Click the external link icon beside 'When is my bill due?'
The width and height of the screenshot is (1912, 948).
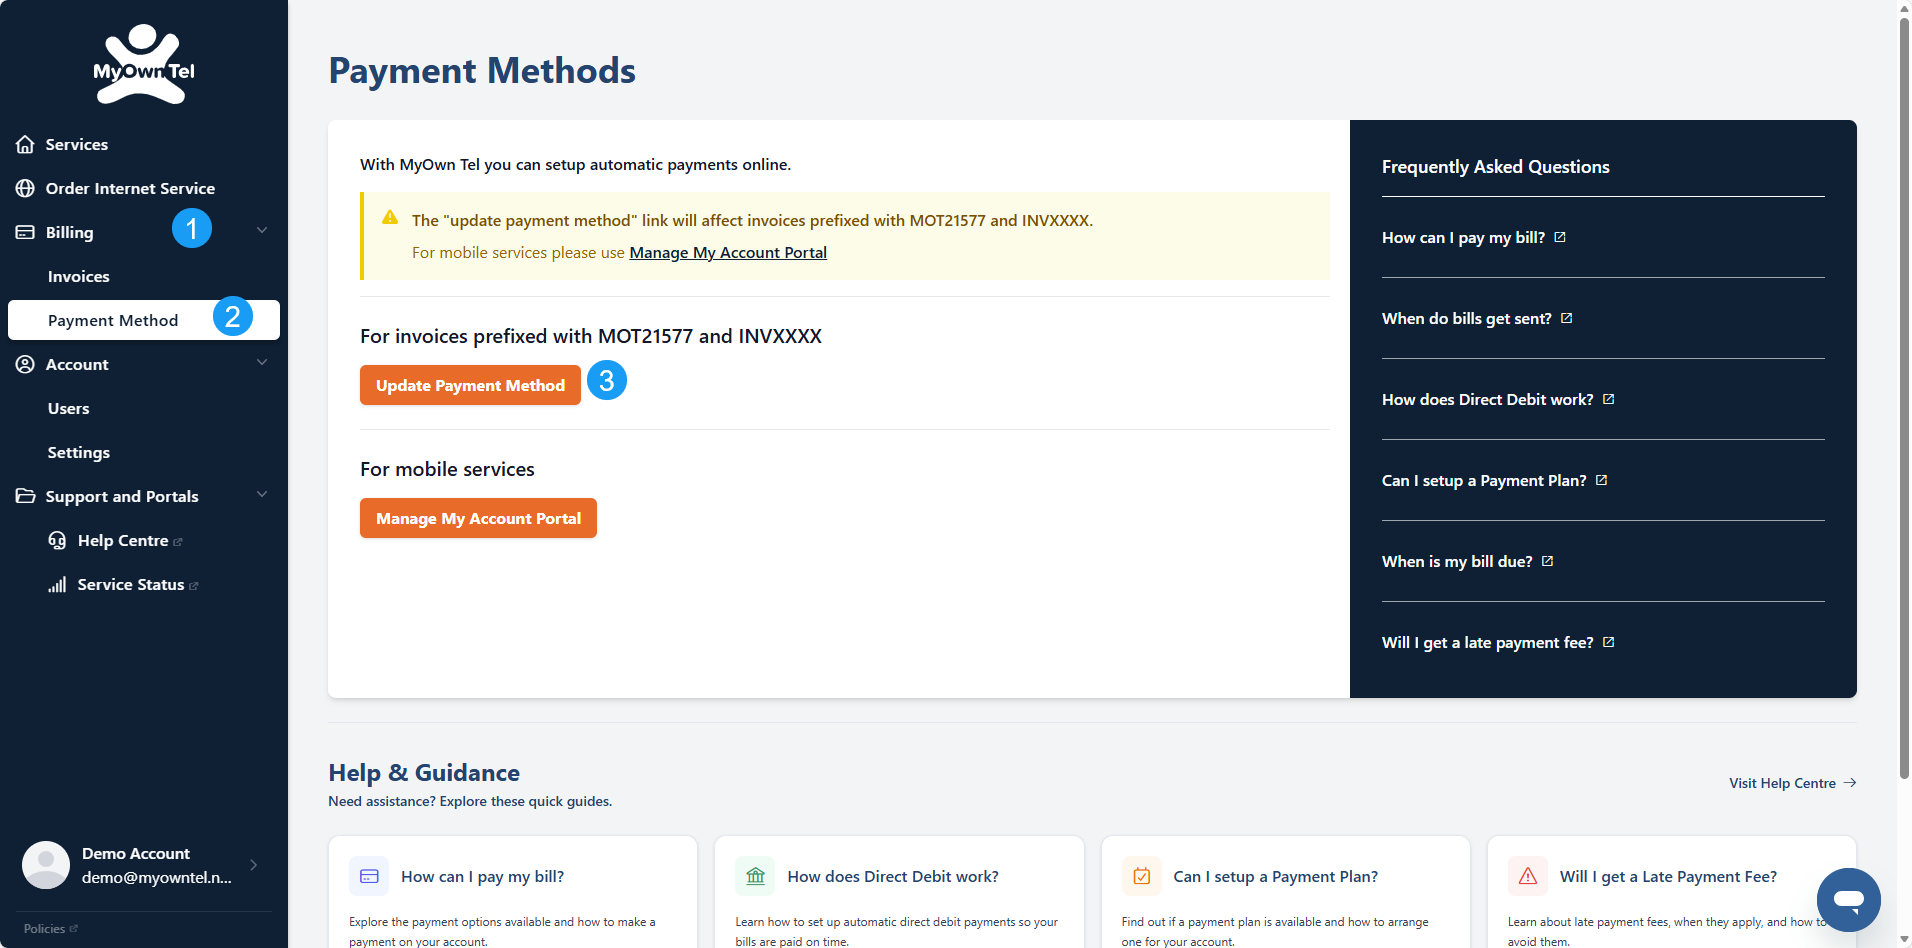point(1548,561)
